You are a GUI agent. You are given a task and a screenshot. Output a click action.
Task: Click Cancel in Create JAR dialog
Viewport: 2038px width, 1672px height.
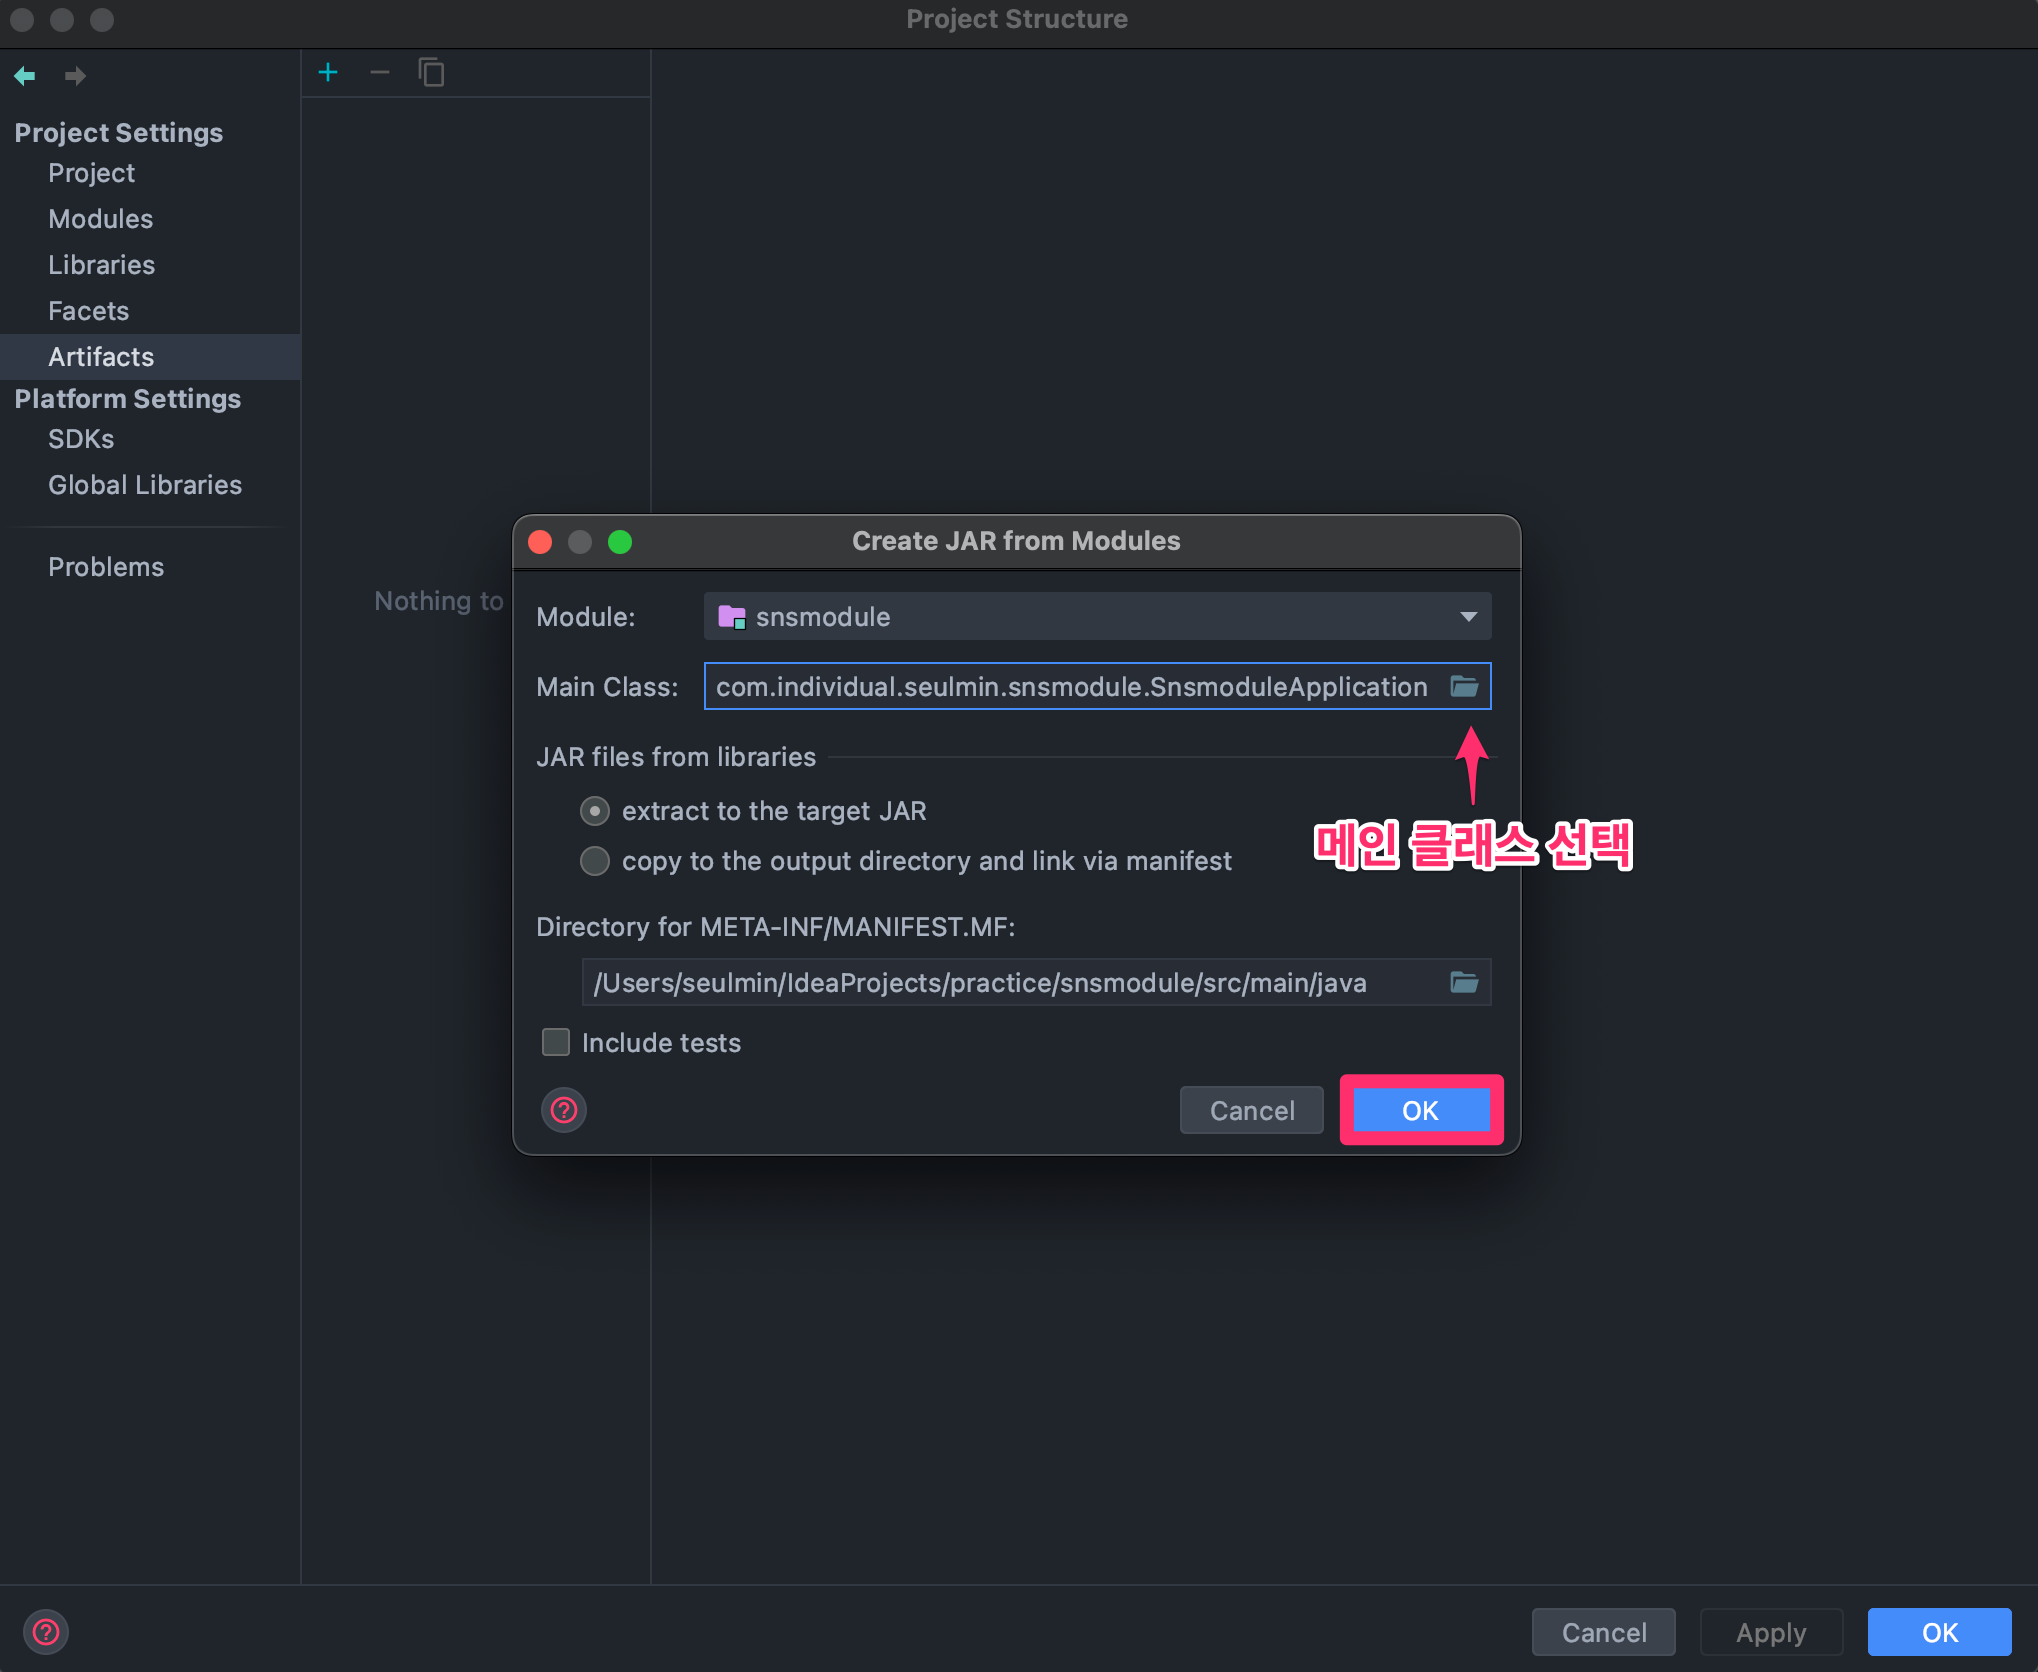pos(1251,1110)
